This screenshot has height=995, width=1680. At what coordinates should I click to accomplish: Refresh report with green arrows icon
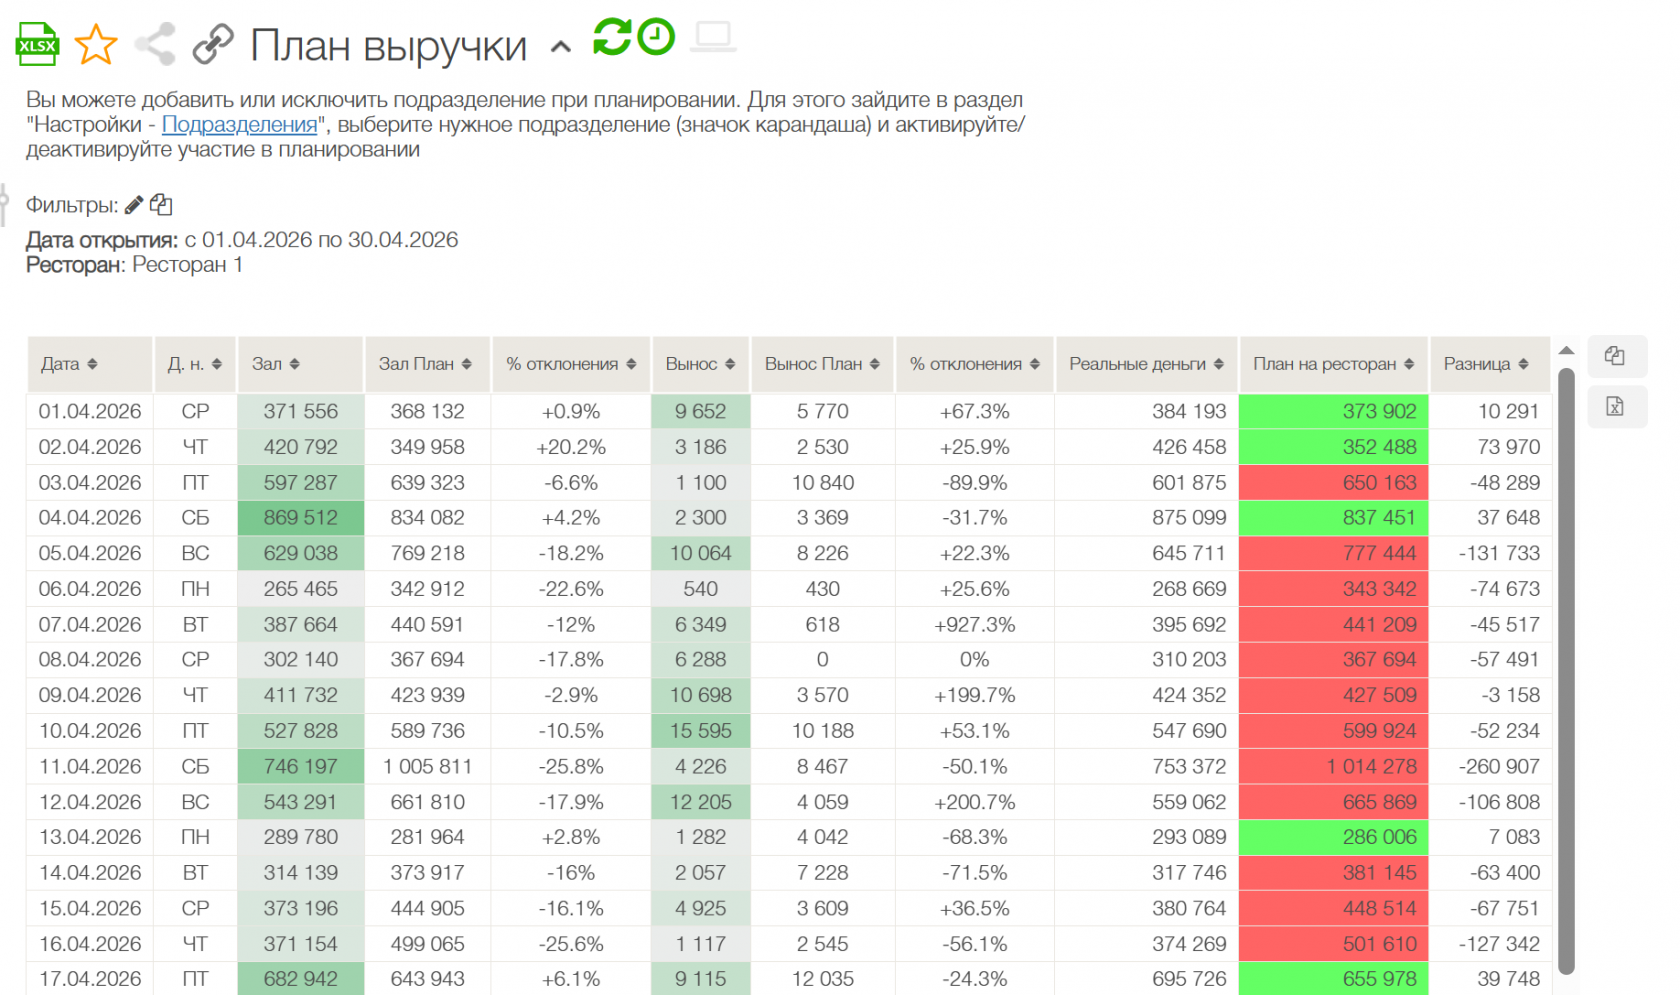pyautogui.click(x=612, y=37)
